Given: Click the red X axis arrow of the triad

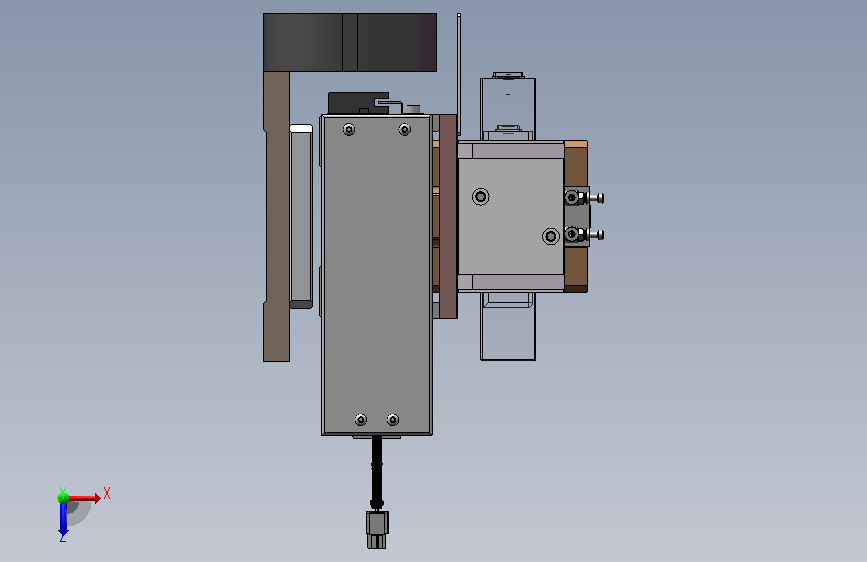Looking at the screenshot, I should pos(84,498).
